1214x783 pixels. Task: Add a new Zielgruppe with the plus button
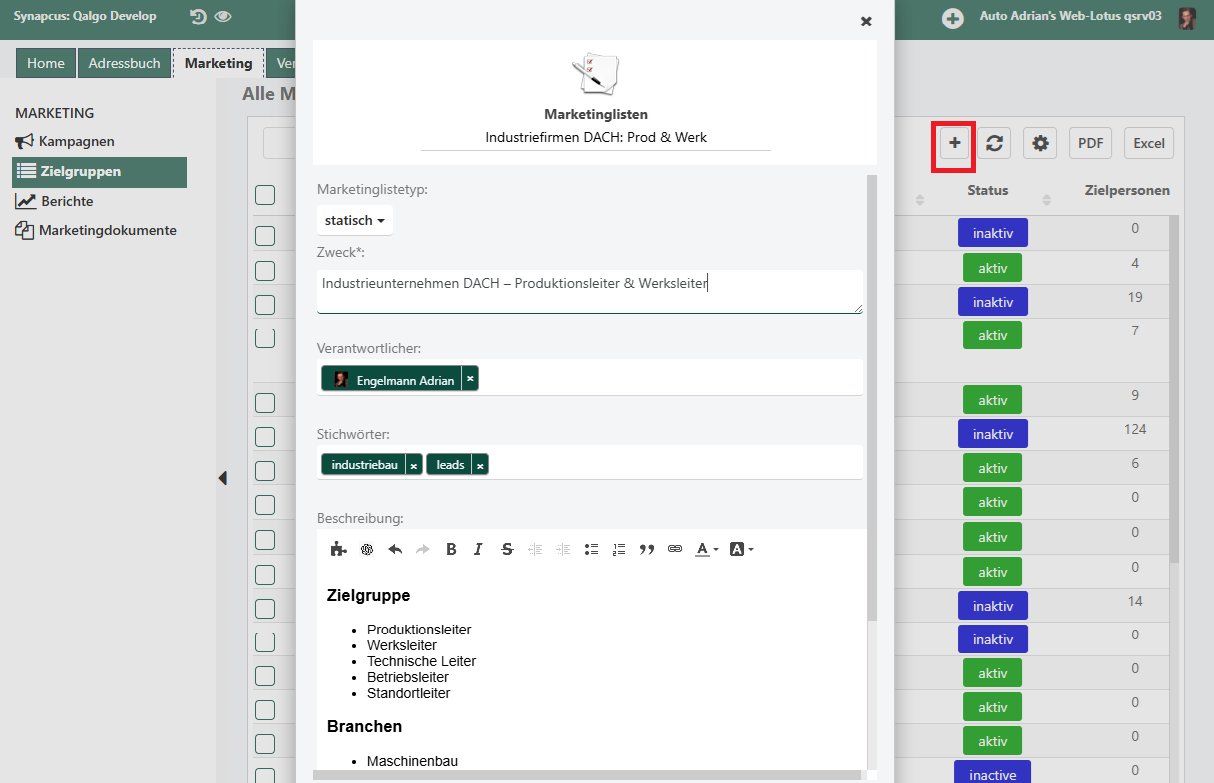(x=955, y=143)
